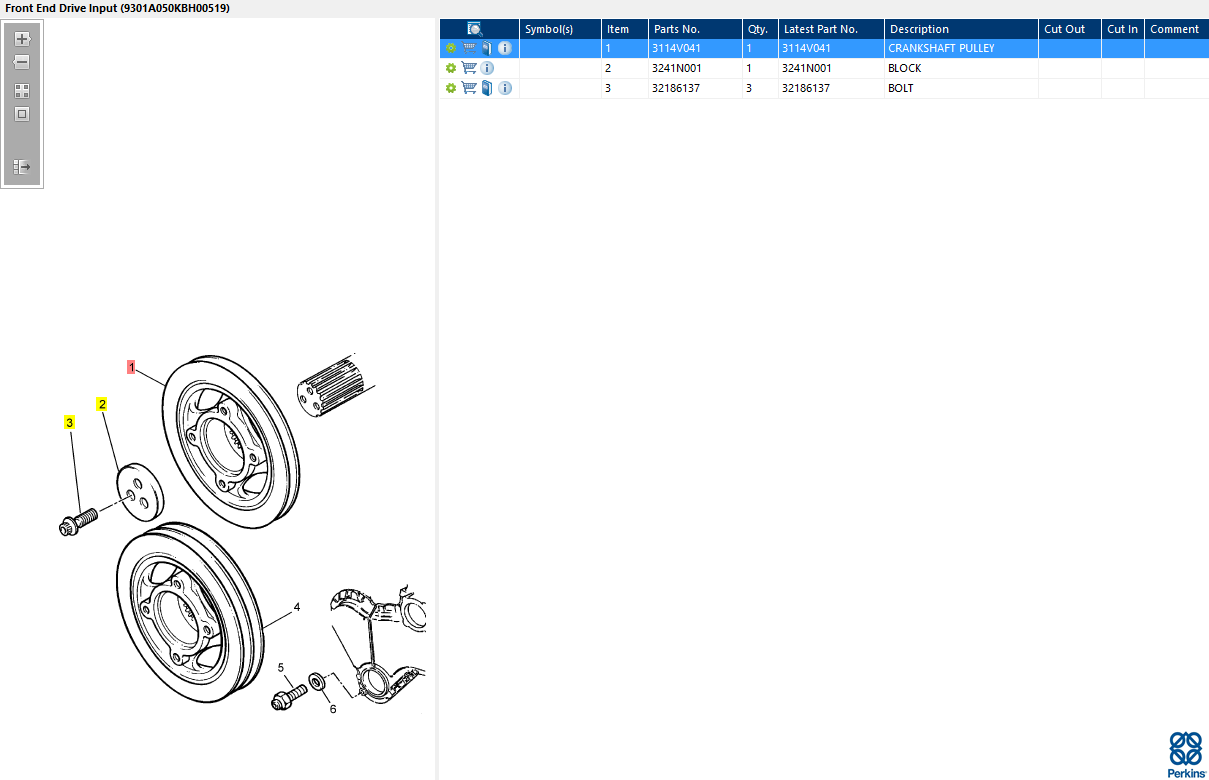Click item number 2 in the table
This screenshot has width=1209, height=780.
608,68
